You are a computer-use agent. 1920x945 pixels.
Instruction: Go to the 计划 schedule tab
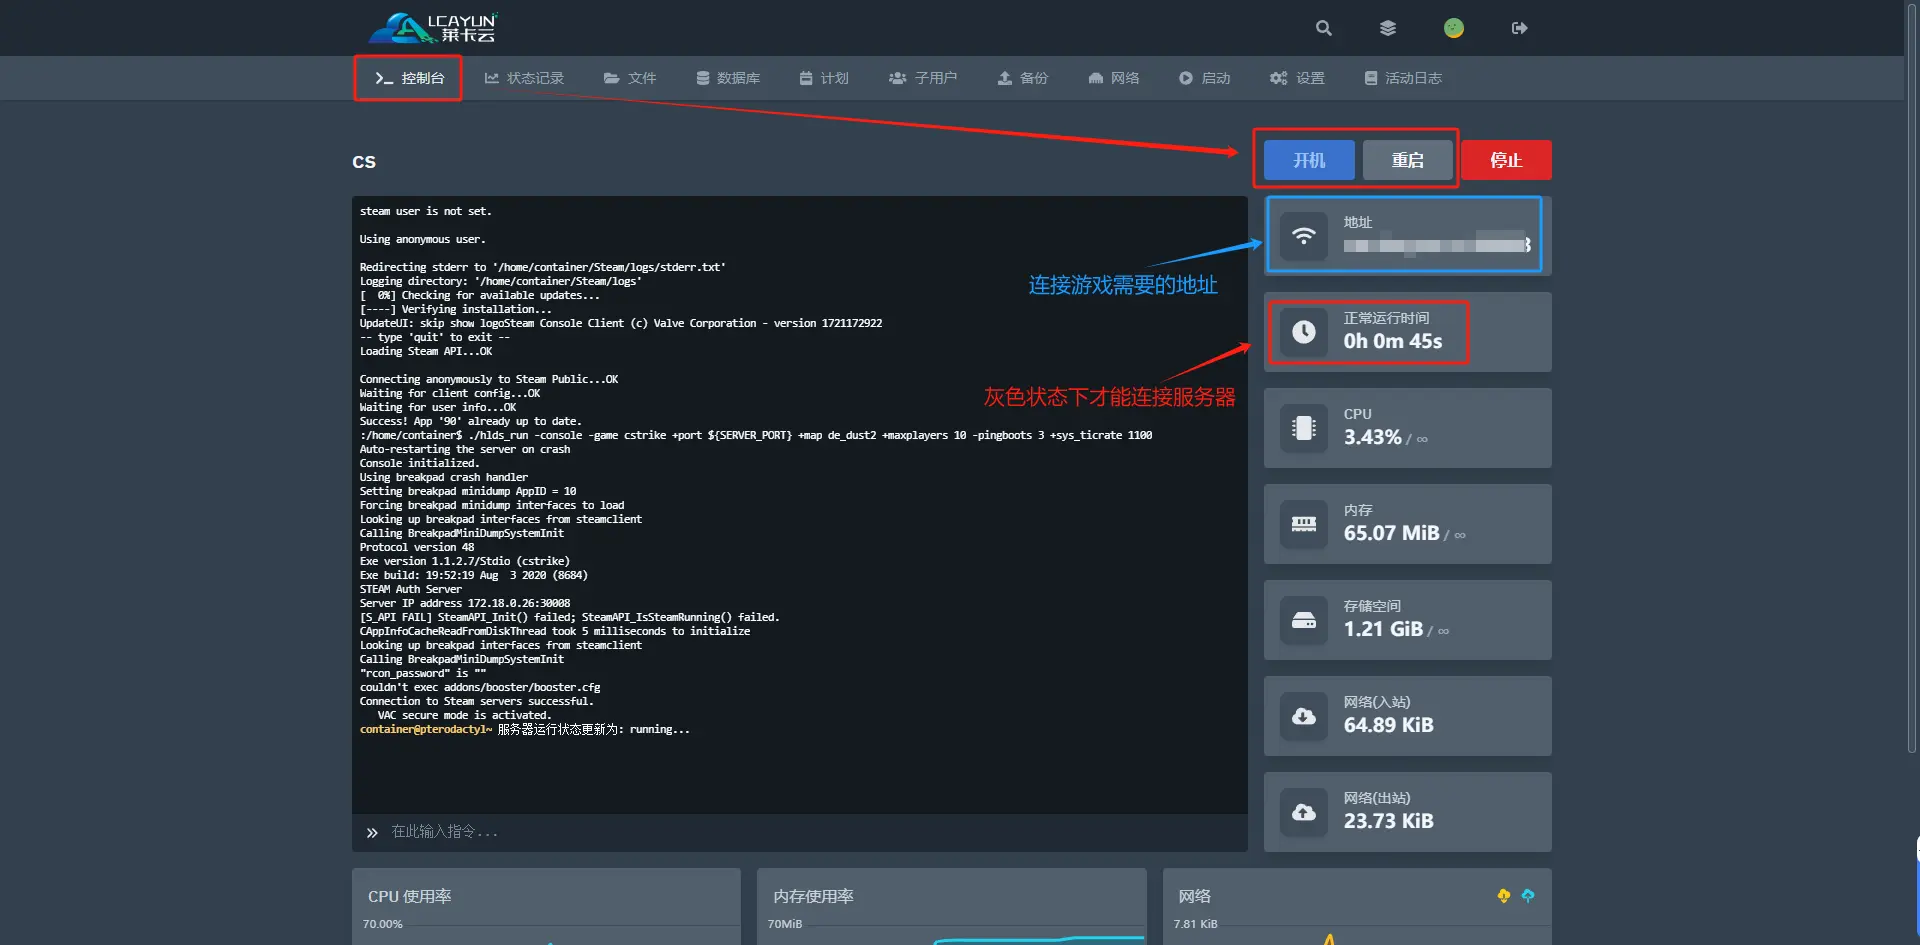(824, 78)
